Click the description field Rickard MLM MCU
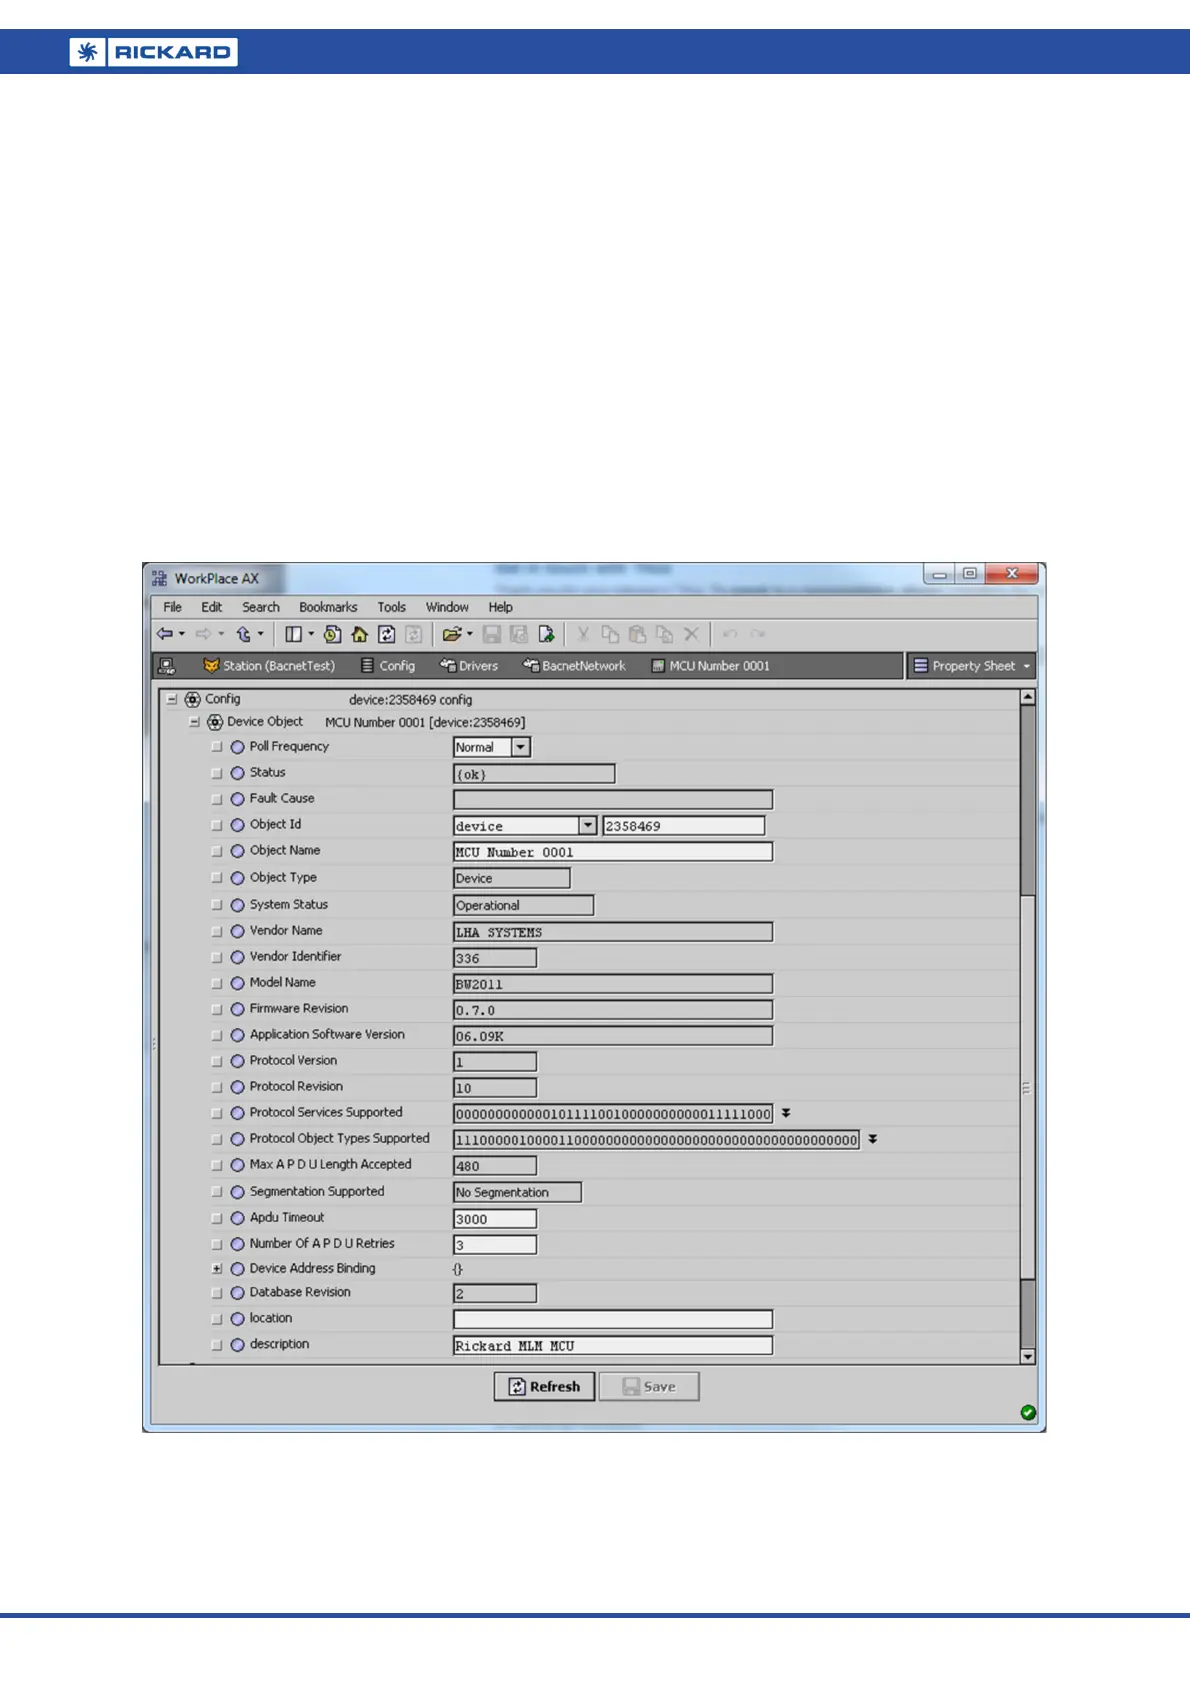The height and width of the screenshot is (1684, 1190). pyautogui.click(x=613, y=1346)
